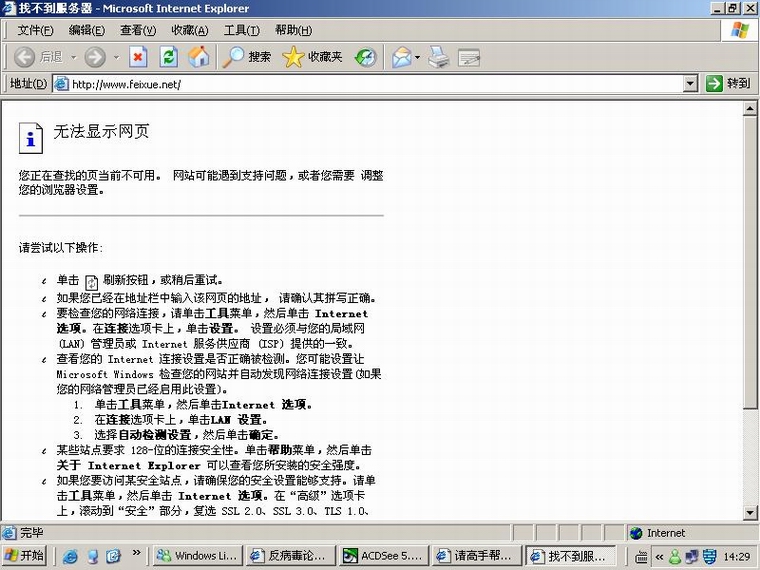Click the IE icon in title bar
The height and width of the screenshot is (570, 760).
pos(9,8)
